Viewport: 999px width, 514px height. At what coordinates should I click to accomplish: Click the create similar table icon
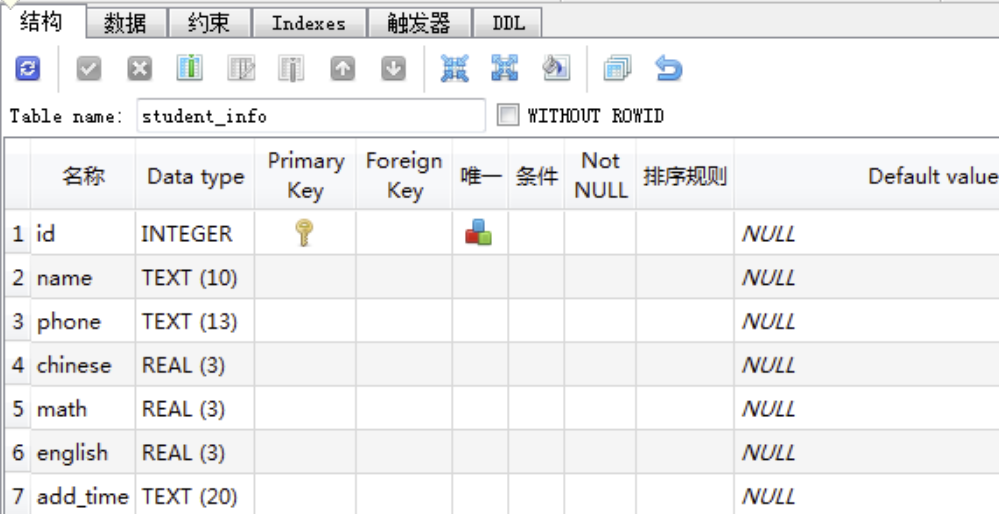tap(617, 69)
